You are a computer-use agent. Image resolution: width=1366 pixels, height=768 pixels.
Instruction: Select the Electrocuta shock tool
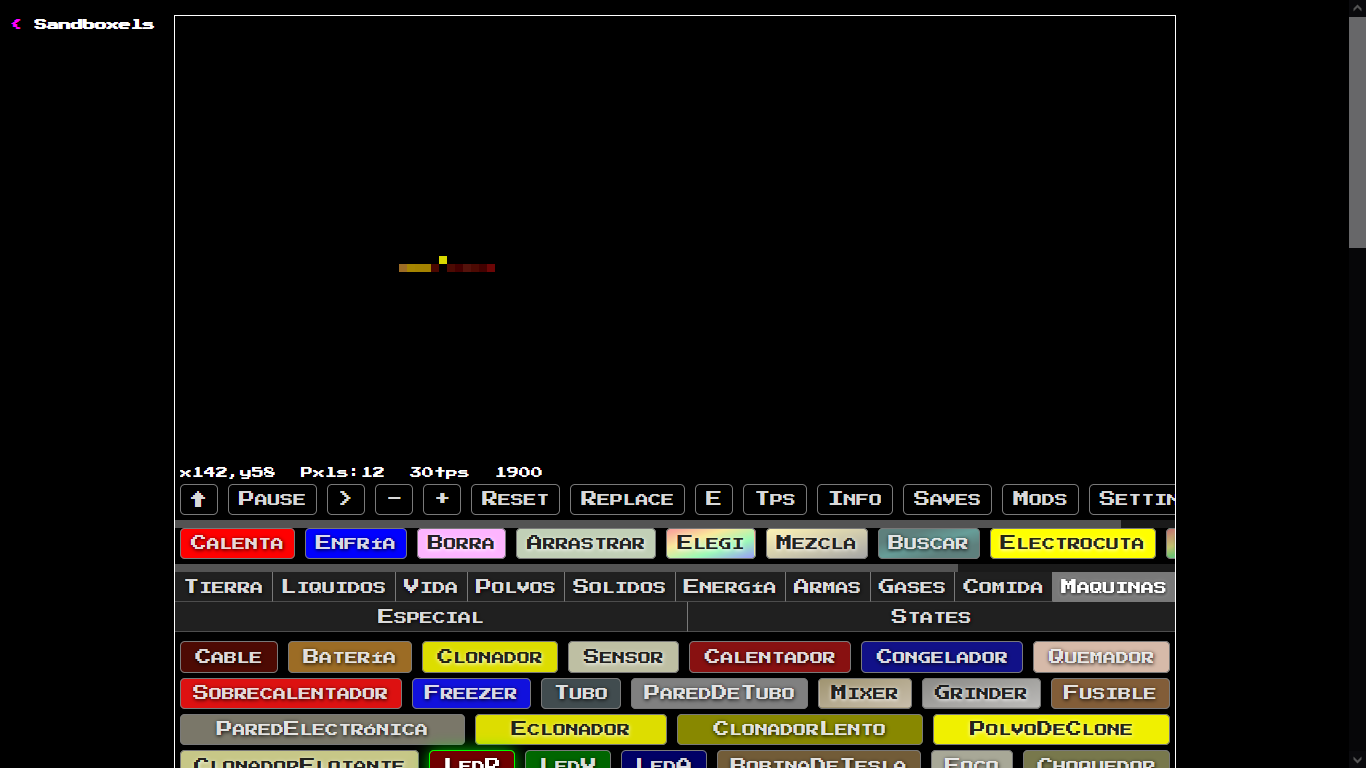pyautogui.click(x=1073, y=543)
